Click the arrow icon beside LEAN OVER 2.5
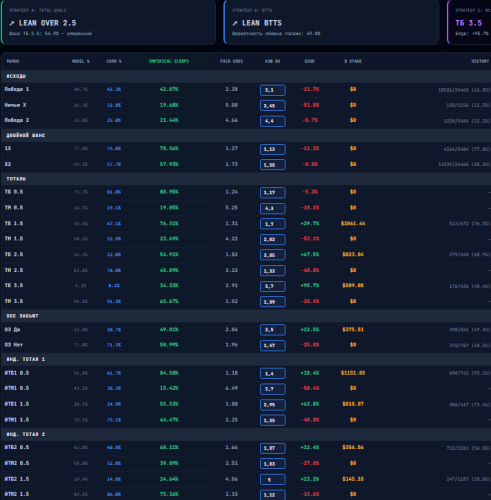The width and height of the screenshot is (491, 500). (12, 23)
